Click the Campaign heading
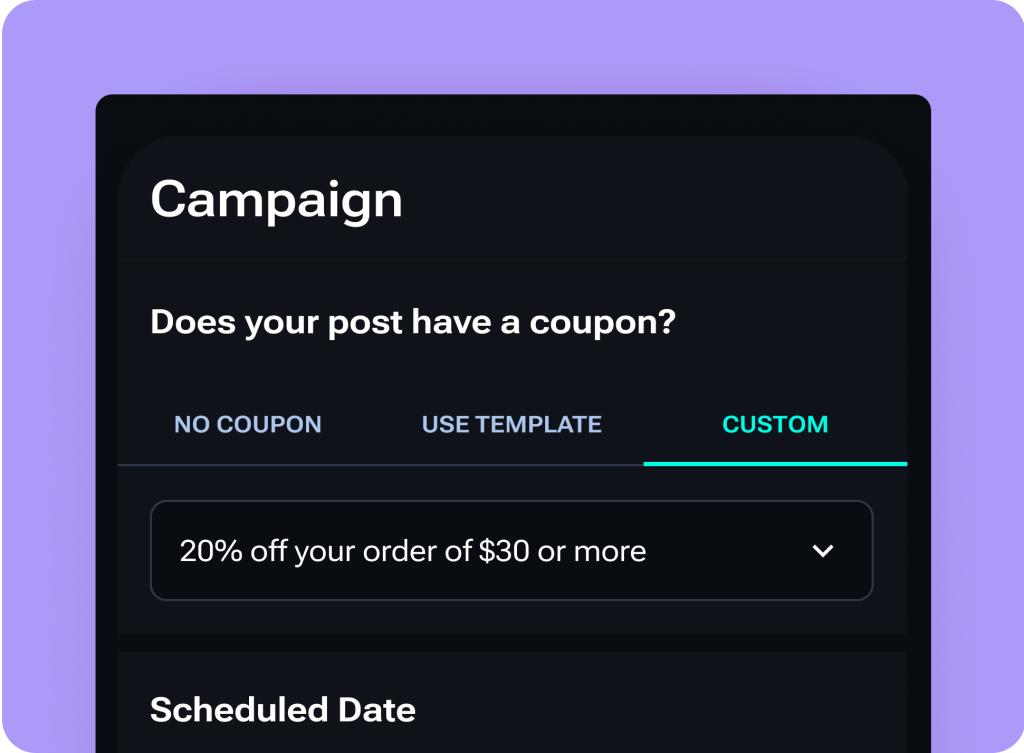This screenshot has width=1024, height=753. coord(276,199)
